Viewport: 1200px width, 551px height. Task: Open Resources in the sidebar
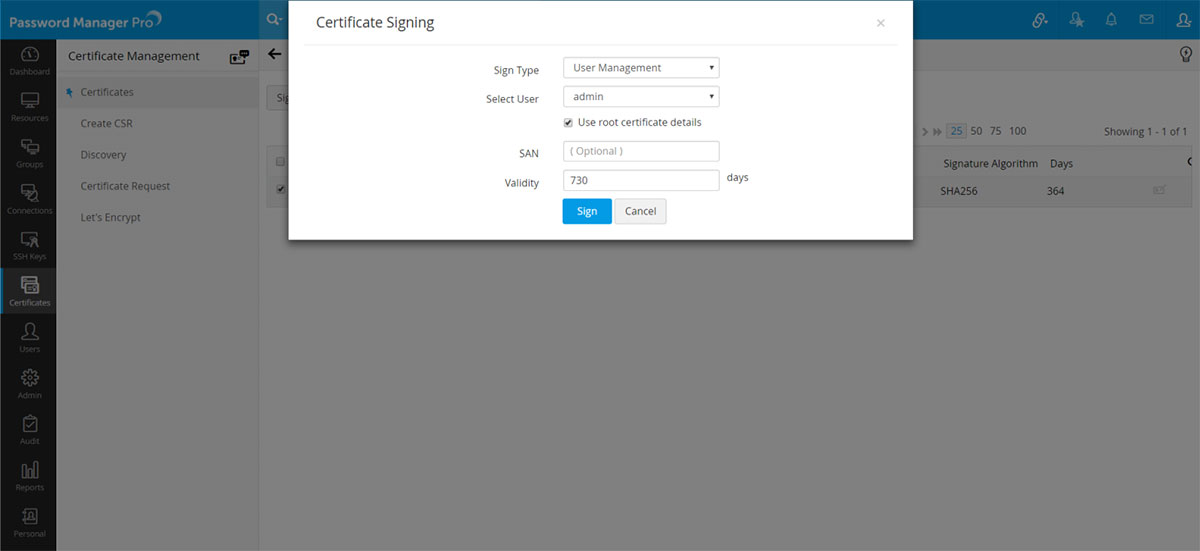[x=29, y=107]
